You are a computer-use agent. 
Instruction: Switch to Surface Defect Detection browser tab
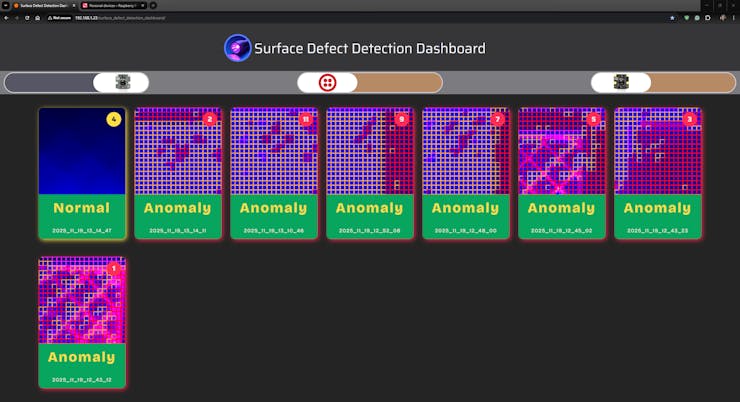[44, 6]
